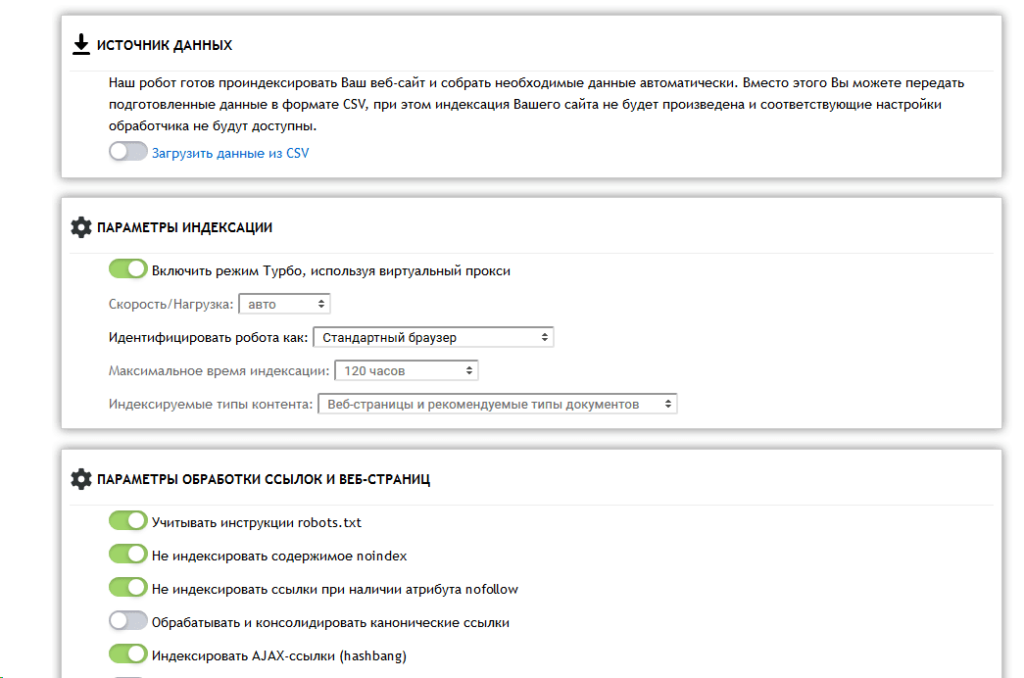This screenshot has width=1024, height=678.
Task: Click the Максимальное время индексации label
Action: 219,371
